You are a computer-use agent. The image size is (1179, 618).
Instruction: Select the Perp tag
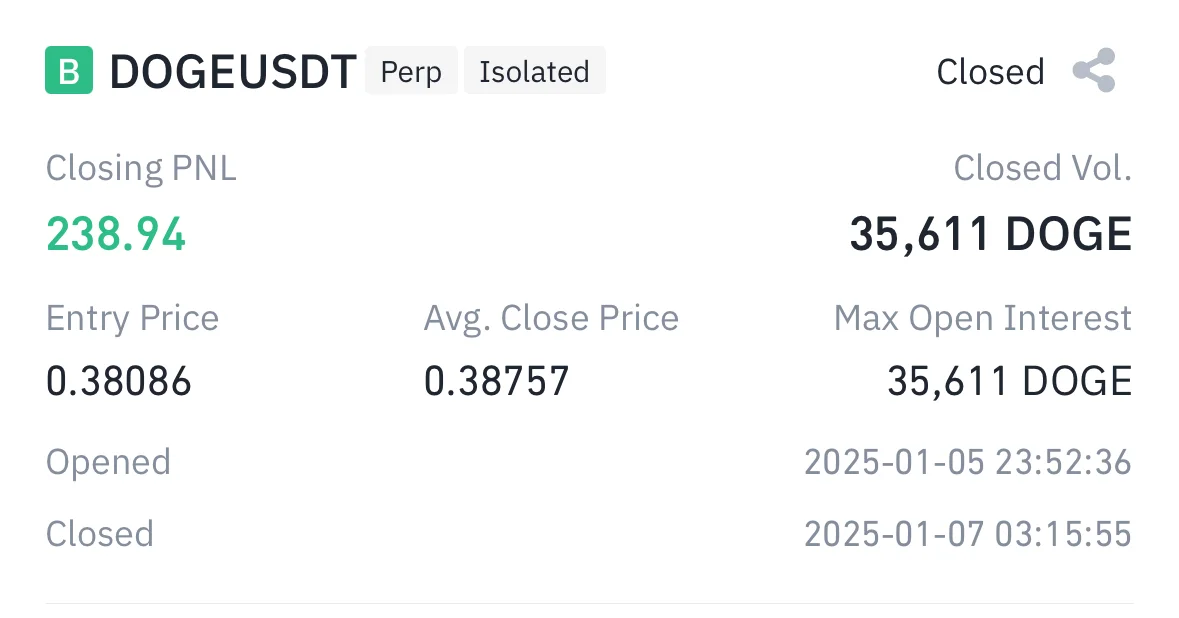[411, 72]
